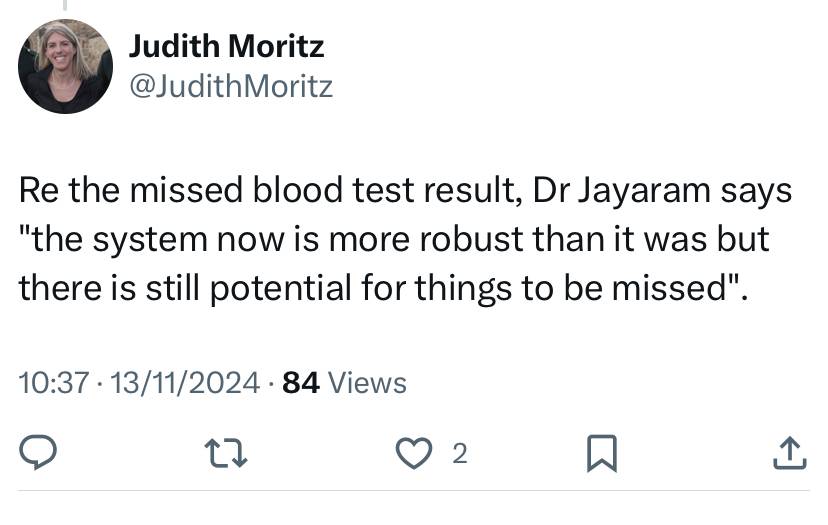Click the 10:37 timestamp
This screenshot has width=828, height=525.
[54, 383]
